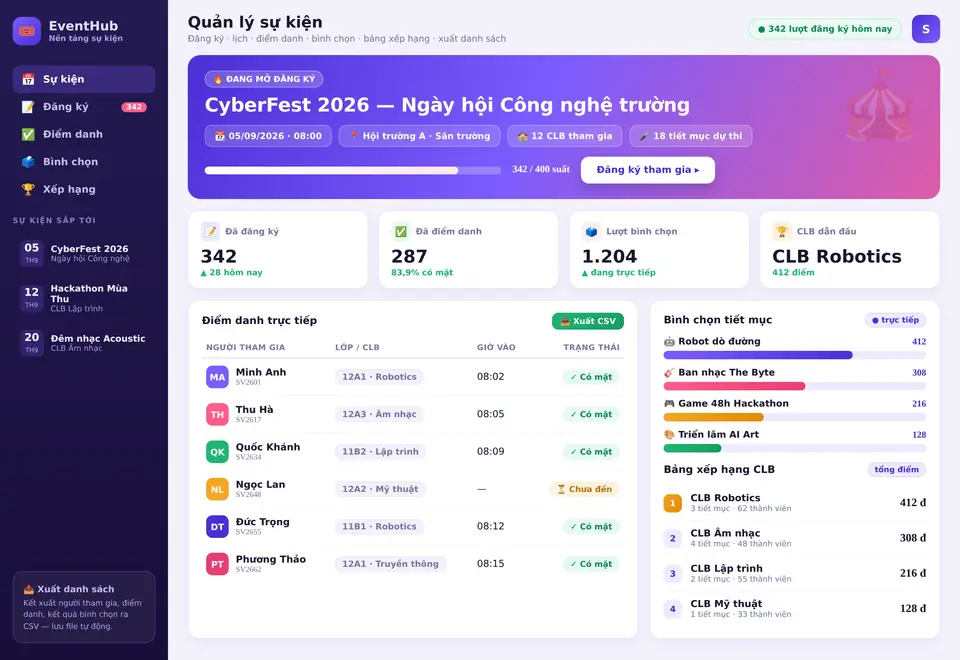The width and height of the screenshot is (960, 660).
Task: Select Đêm nhạc Acoustic upcoming event
Action: 84,343
